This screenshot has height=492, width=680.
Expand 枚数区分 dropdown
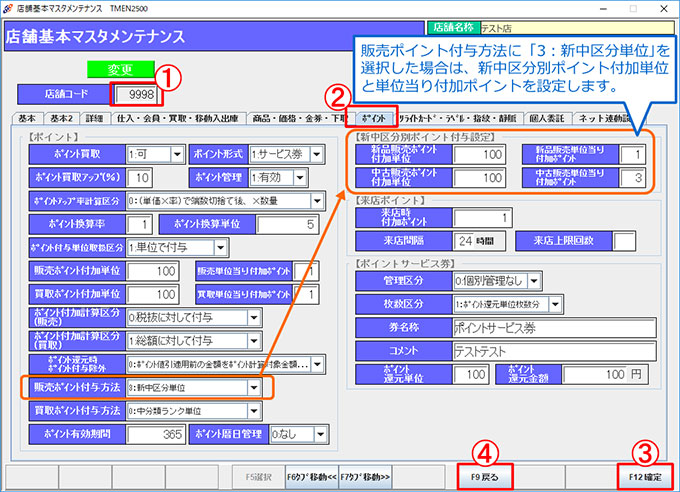coord(555,304)
